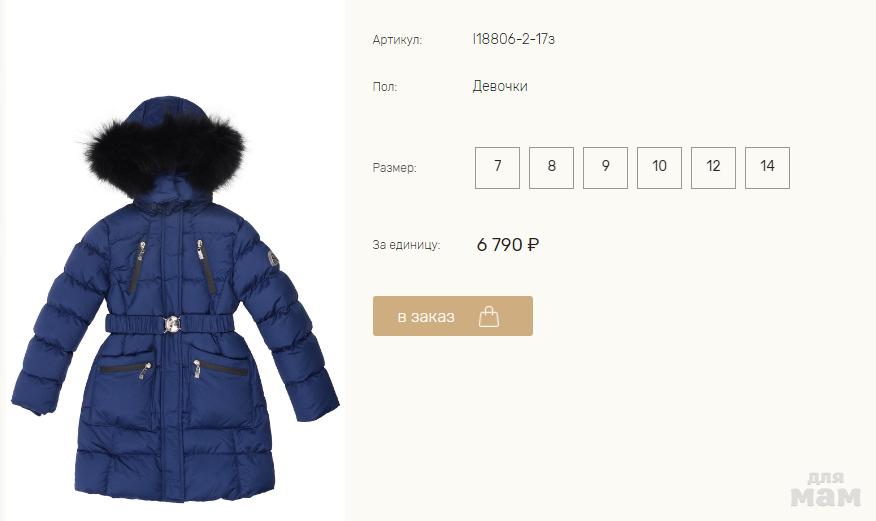Screen dimensions: 876x521
Task: Click the 'для мам' watermark logo
Action: tap(826, 490)
